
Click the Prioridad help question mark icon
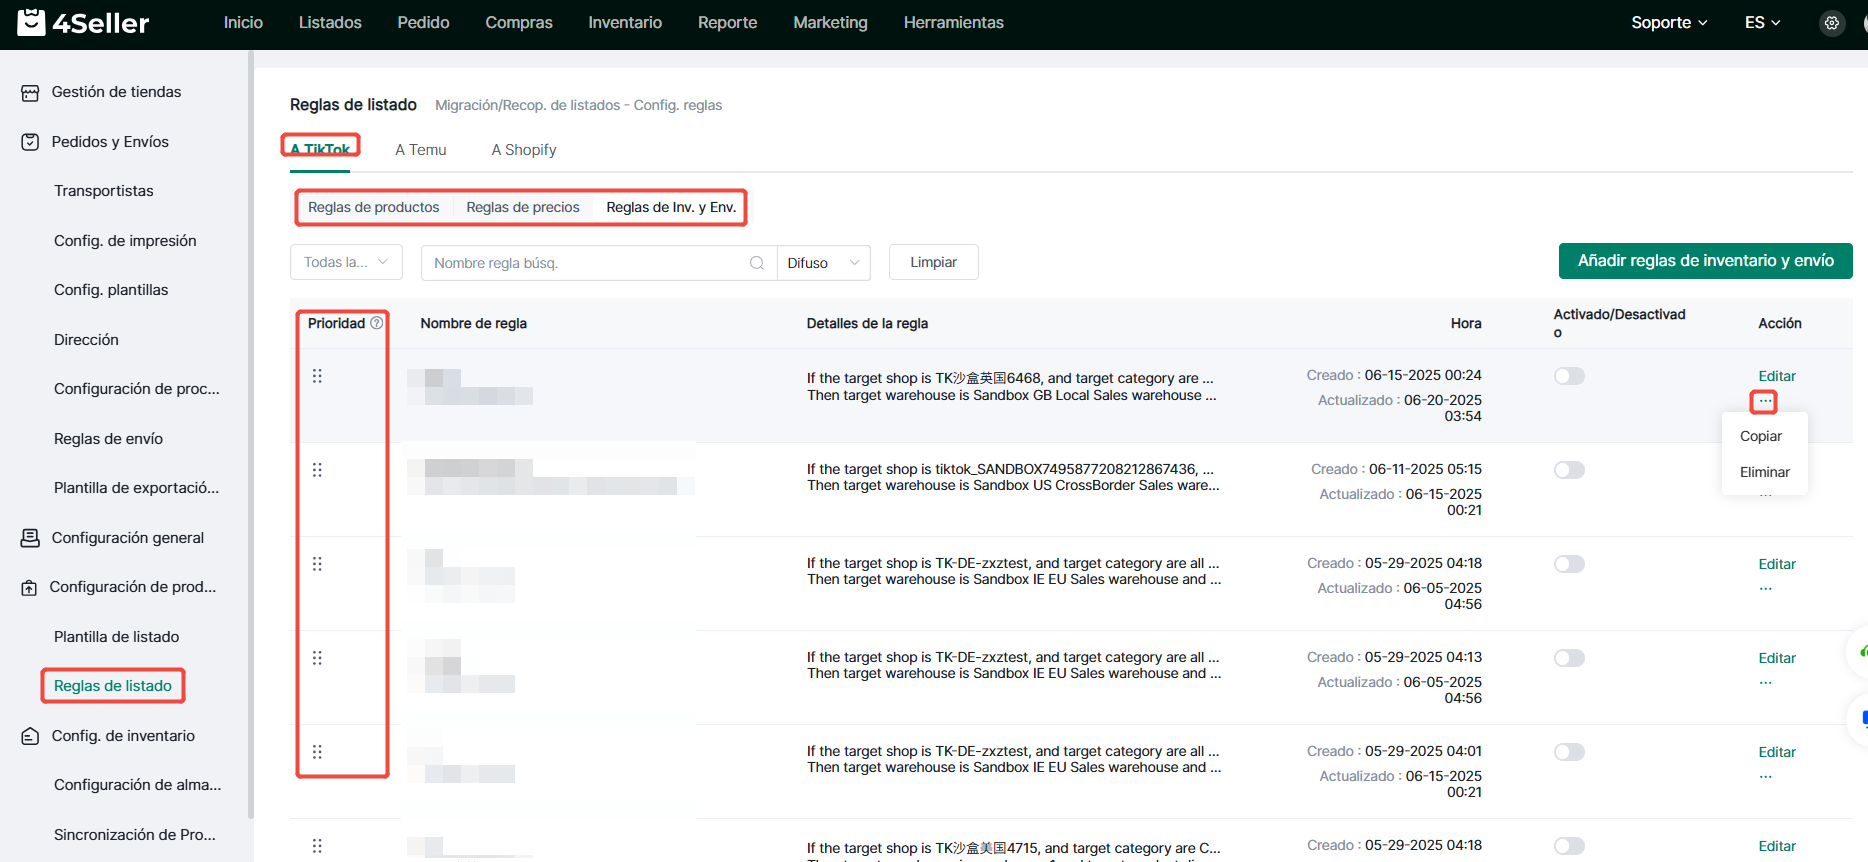coord(377,323)
